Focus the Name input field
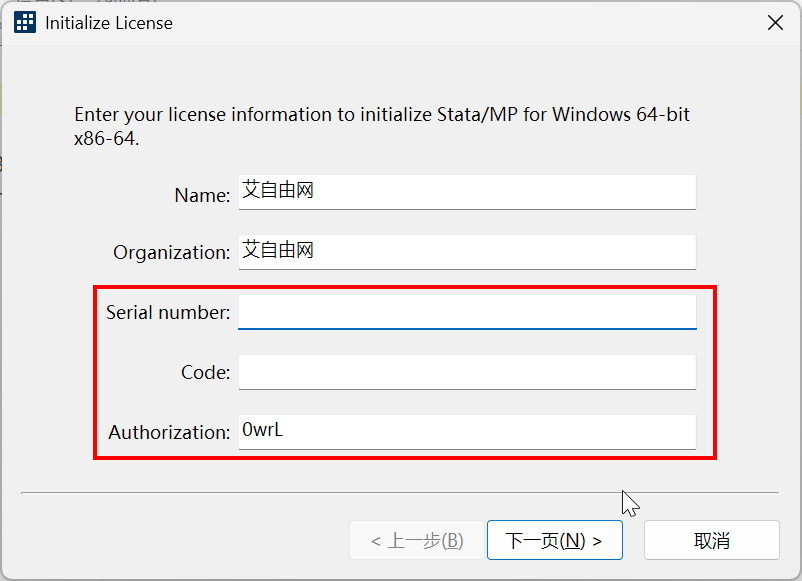 coord(466,192)
